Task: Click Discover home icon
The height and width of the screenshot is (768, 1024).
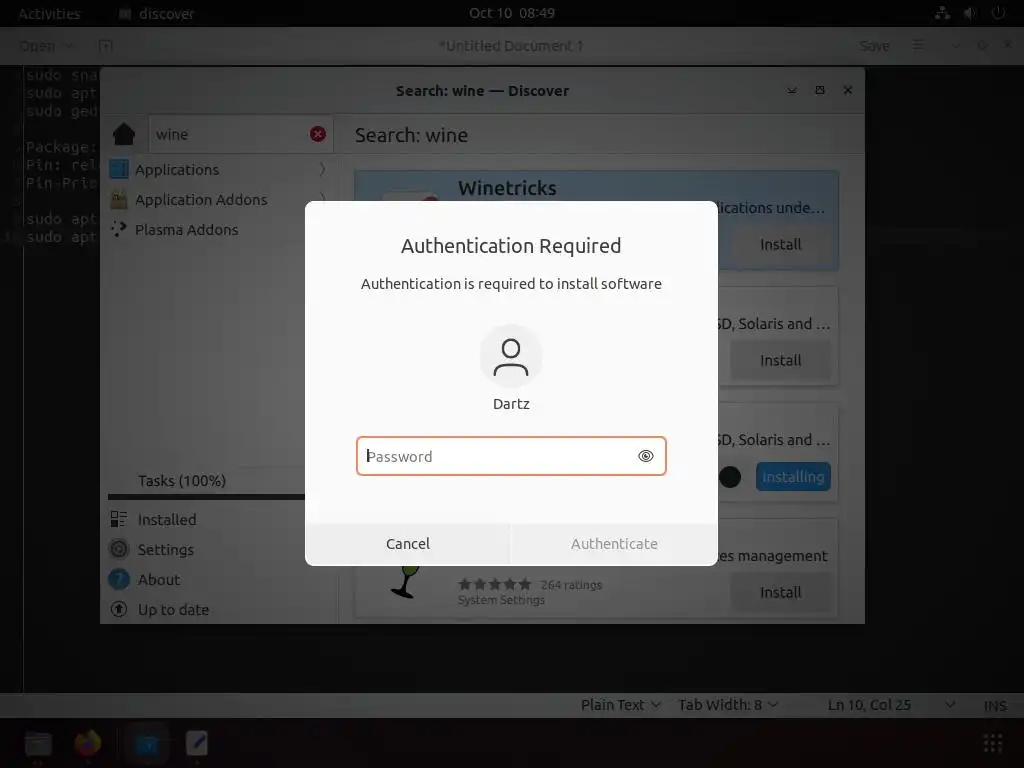Action: click(123, 135)
